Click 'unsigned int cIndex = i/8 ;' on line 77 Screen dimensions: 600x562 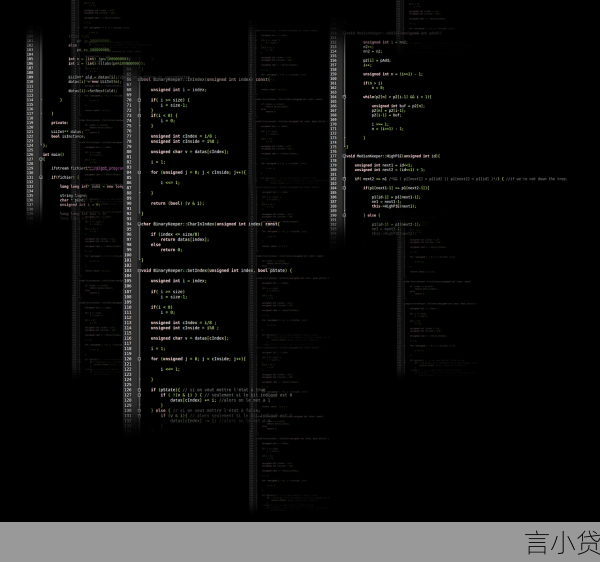point(184,136)
